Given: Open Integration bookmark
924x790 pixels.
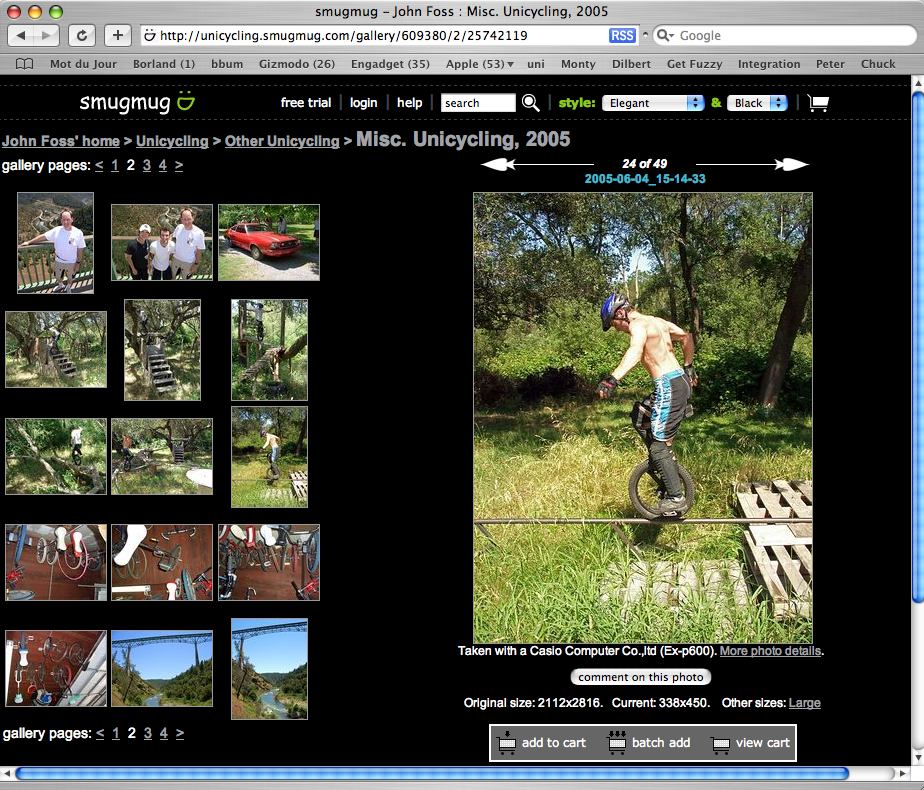Looking at the screenshot, I should 769,64.
